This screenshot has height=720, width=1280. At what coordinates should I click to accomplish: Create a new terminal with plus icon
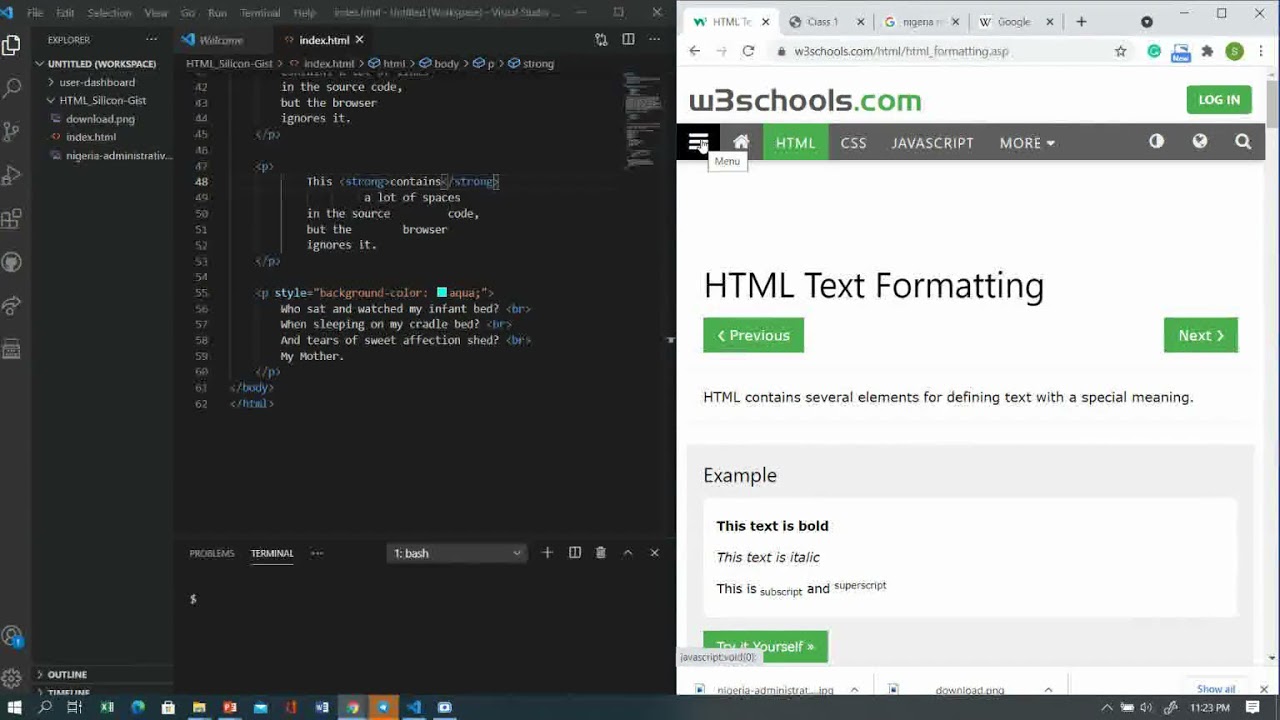[547, 553]
